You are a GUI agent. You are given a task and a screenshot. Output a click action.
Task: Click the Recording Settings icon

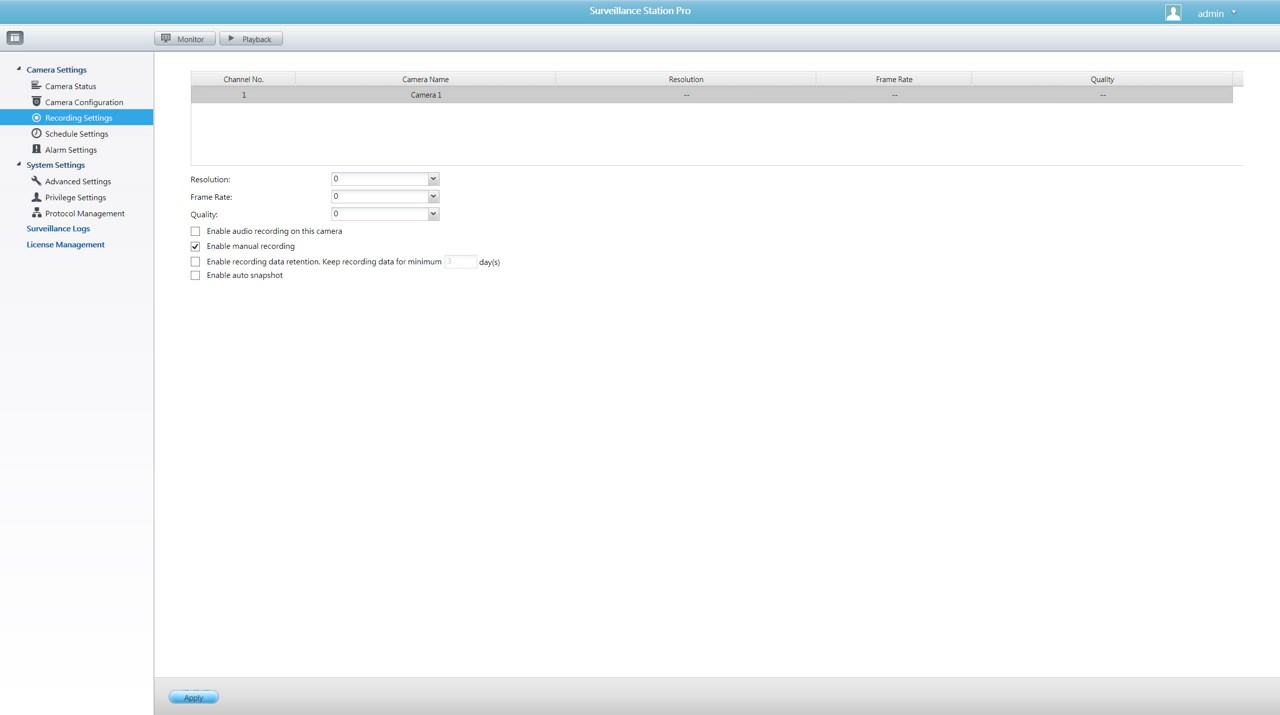coord(36,118)
